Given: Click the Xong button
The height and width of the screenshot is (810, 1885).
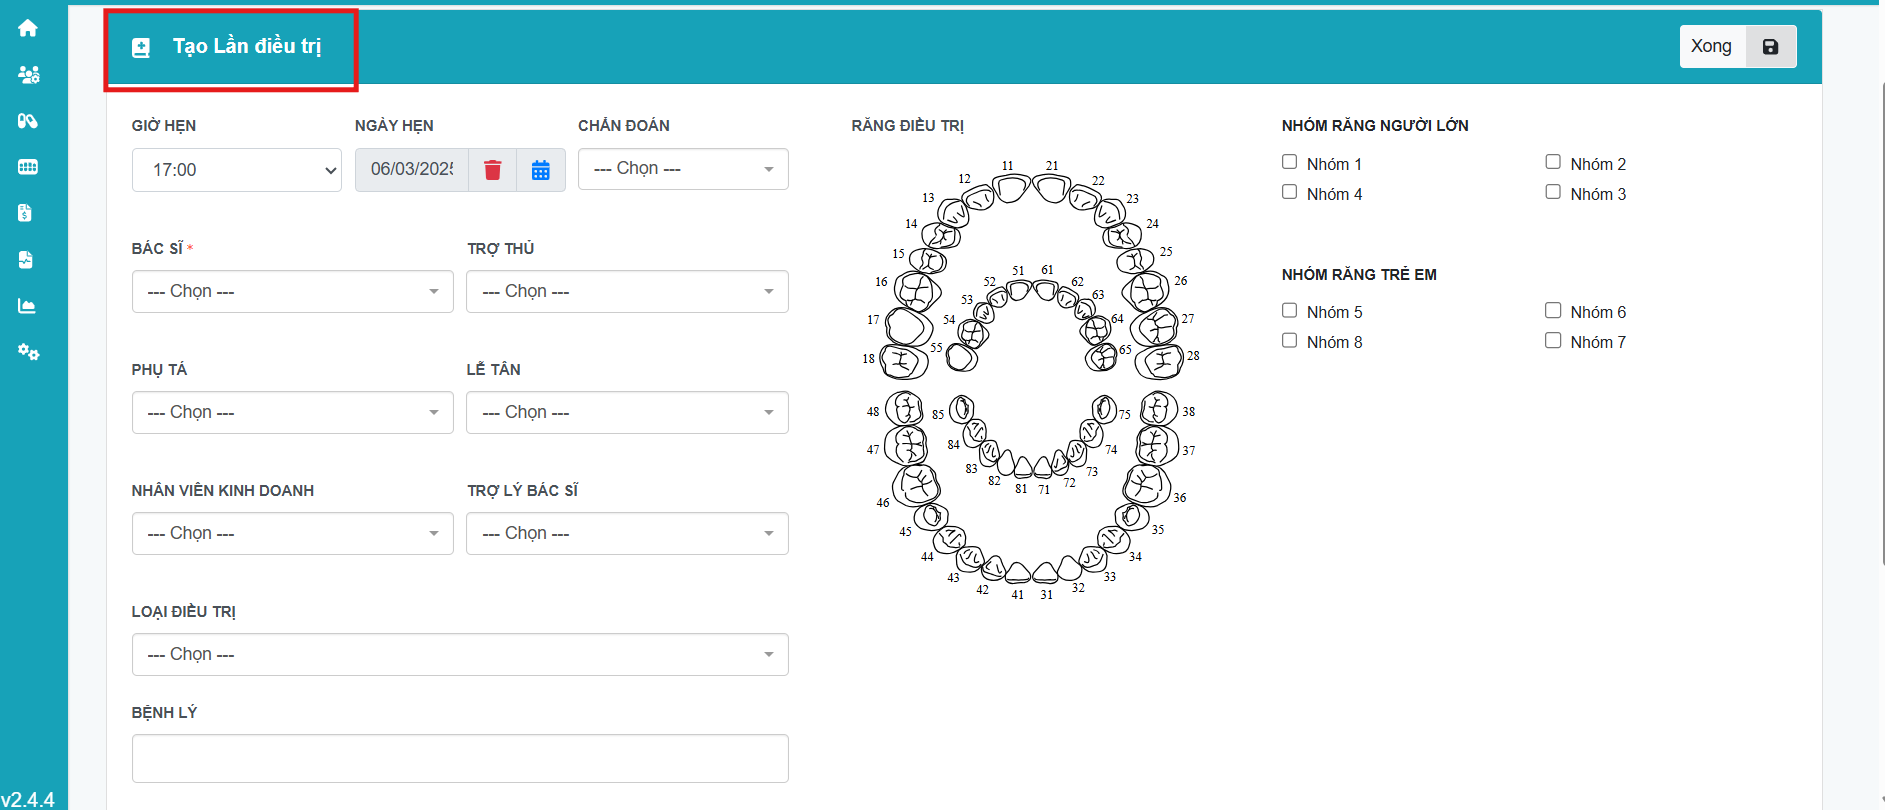Looking at the screenshot, I should 1712,47.
